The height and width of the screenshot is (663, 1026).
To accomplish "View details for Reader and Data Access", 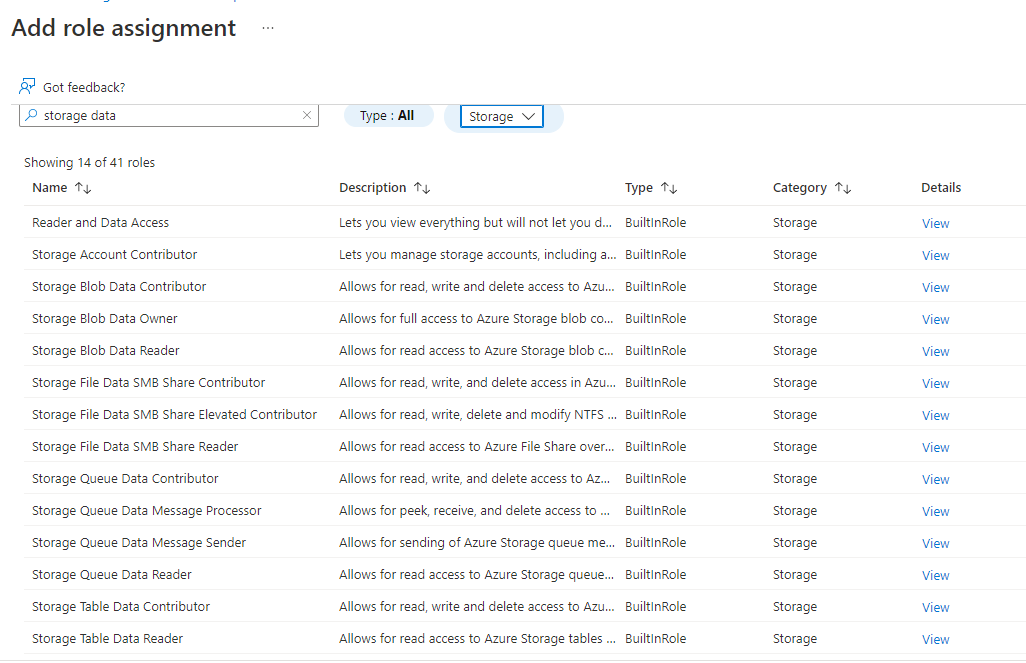I will click(935, 224).
